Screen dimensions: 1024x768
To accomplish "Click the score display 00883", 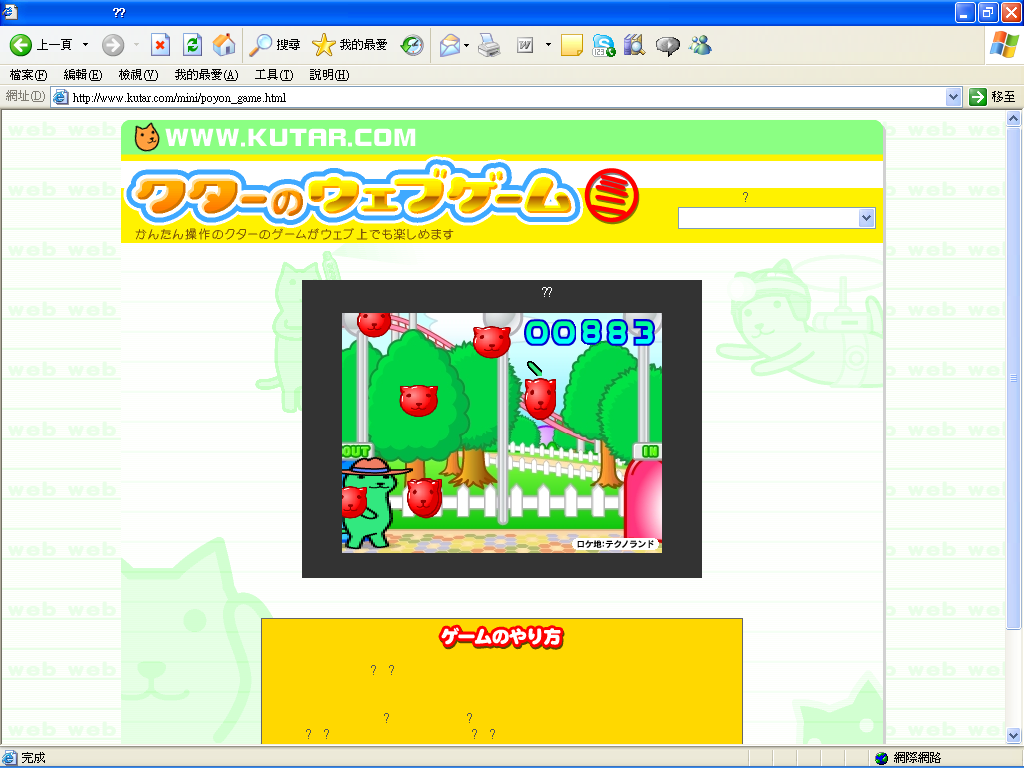I will pyautogui.click(x=590, y=332).
